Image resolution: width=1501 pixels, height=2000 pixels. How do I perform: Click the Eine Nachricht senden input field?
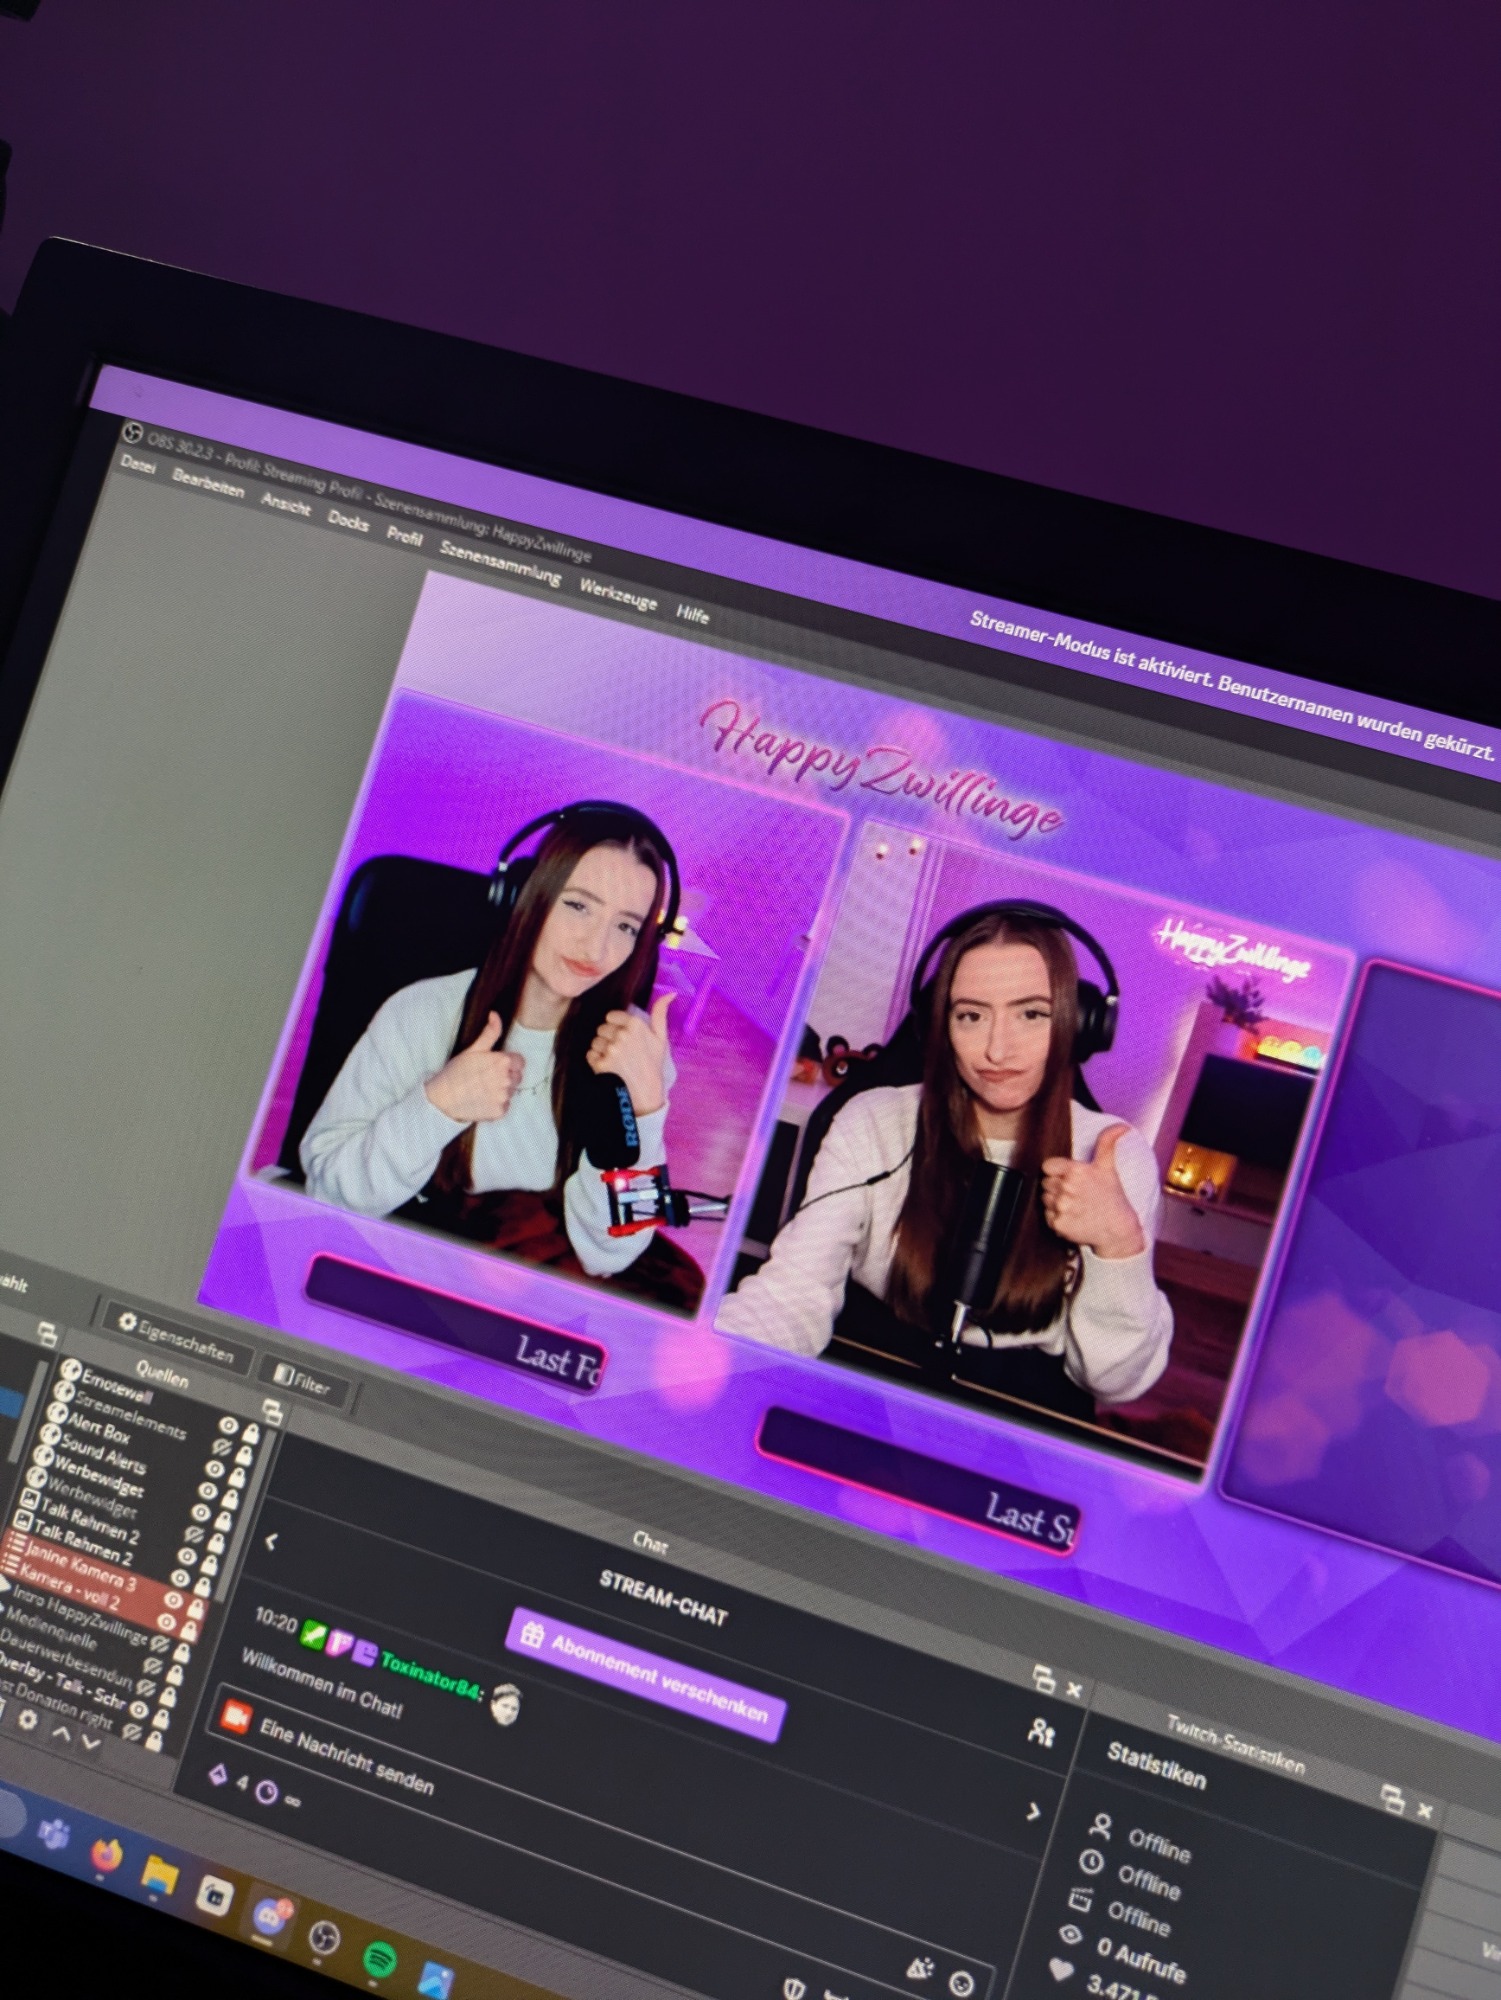[346, 1756]
